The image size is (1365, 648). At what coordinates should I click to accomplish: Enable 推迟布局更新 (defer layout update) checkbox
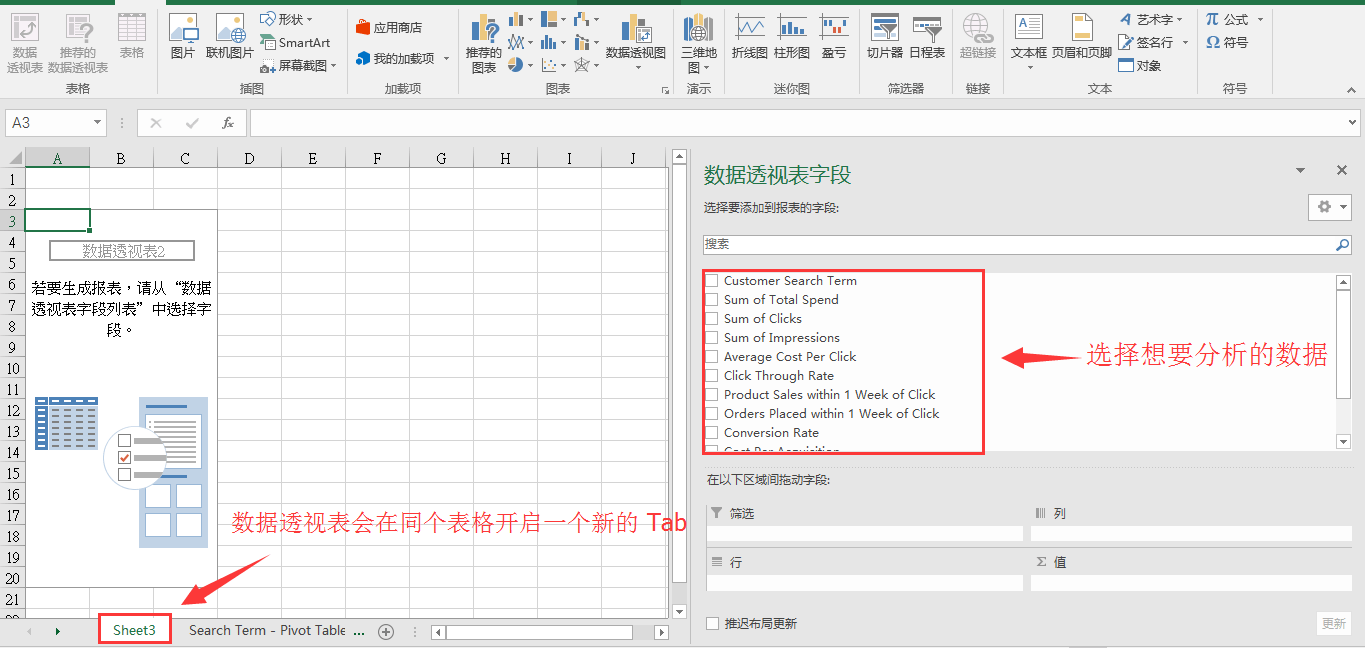tap(713, 624)
